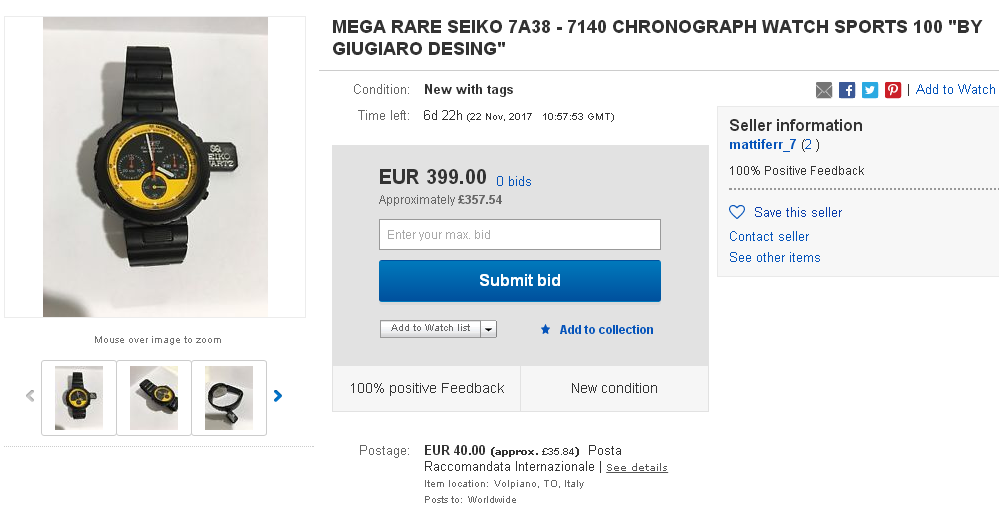Expand the Add to Watch list dropdown arrow
Viewport: 999px width, 517px height.
tap(488, 329)
